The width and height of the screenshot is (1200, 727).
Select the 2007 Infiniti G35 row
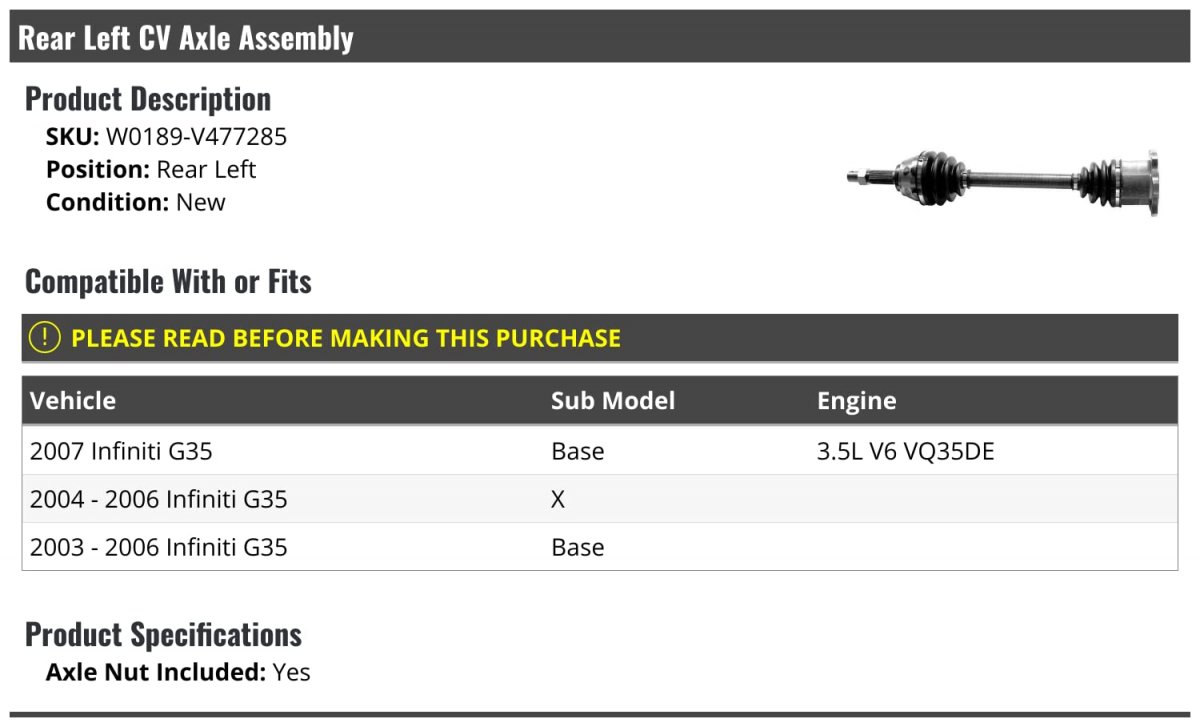coord(600,451)
